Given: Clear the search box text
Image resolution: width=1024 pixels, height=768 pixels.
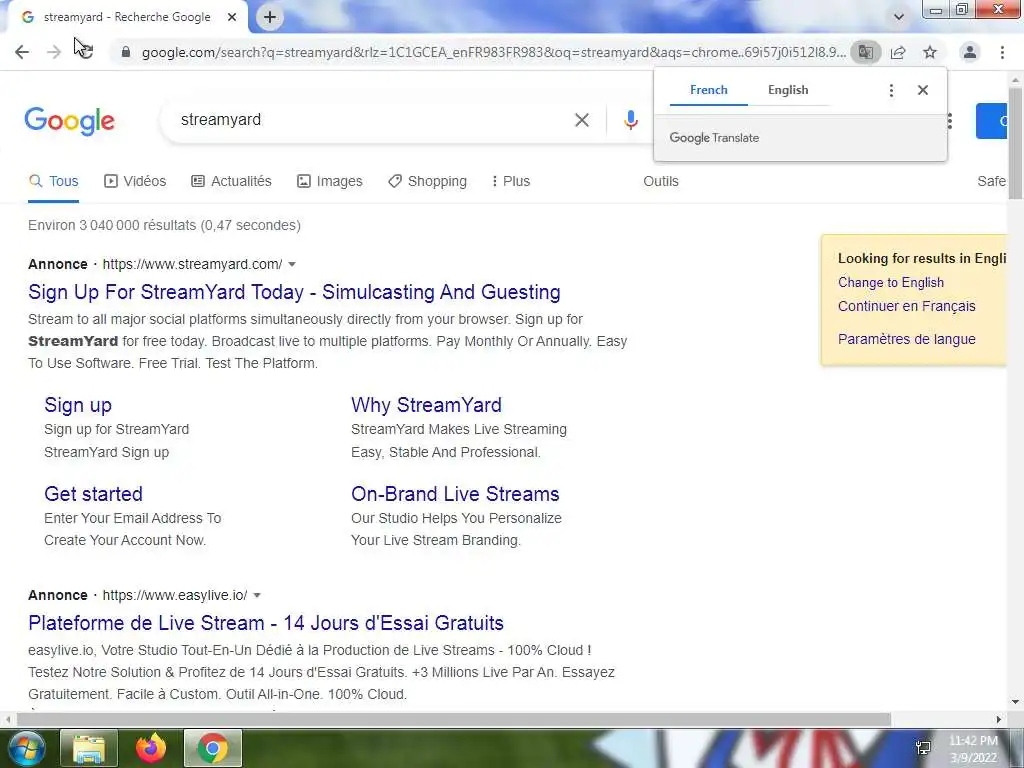Looking at the screenshot, I should coord(582,120).
